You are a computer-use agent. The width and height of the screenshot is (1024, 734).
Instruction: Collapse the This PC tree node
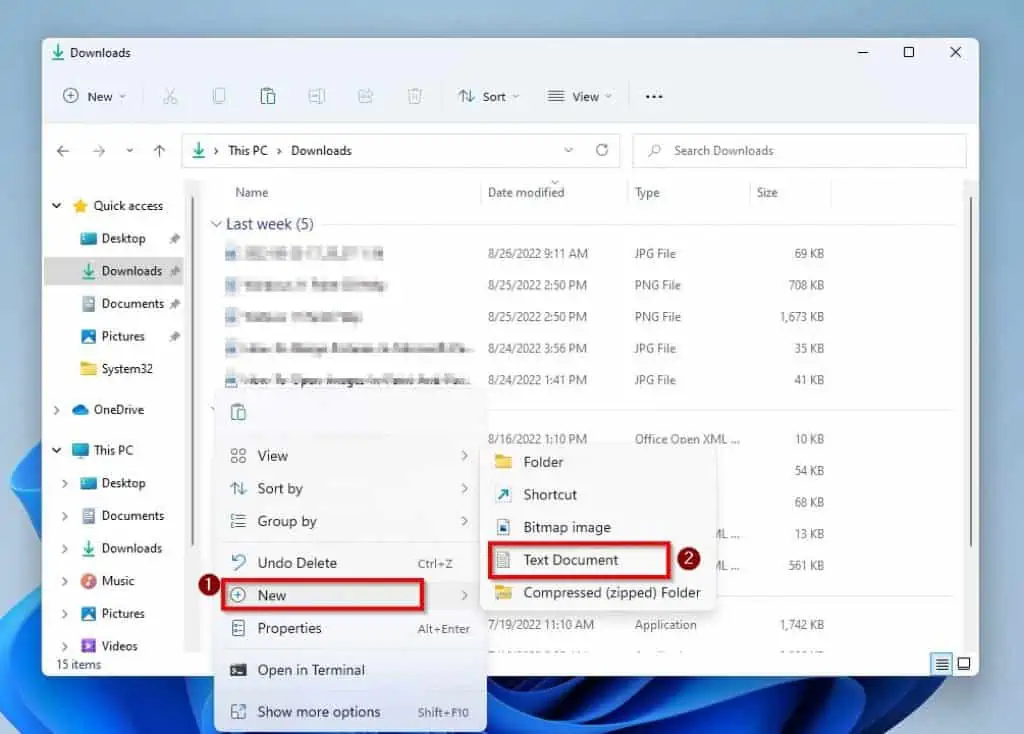click(x=57, y=451)
